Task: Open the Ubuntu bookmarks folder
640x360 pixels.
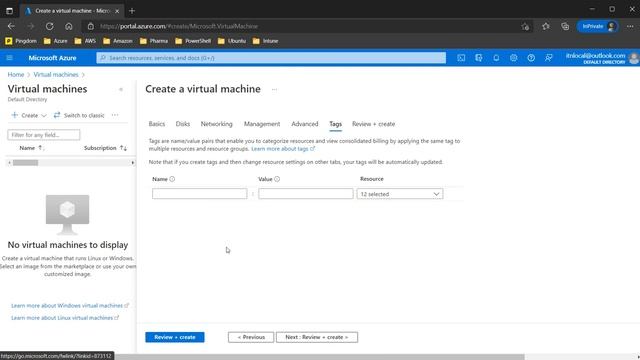Action: [232, 41]
